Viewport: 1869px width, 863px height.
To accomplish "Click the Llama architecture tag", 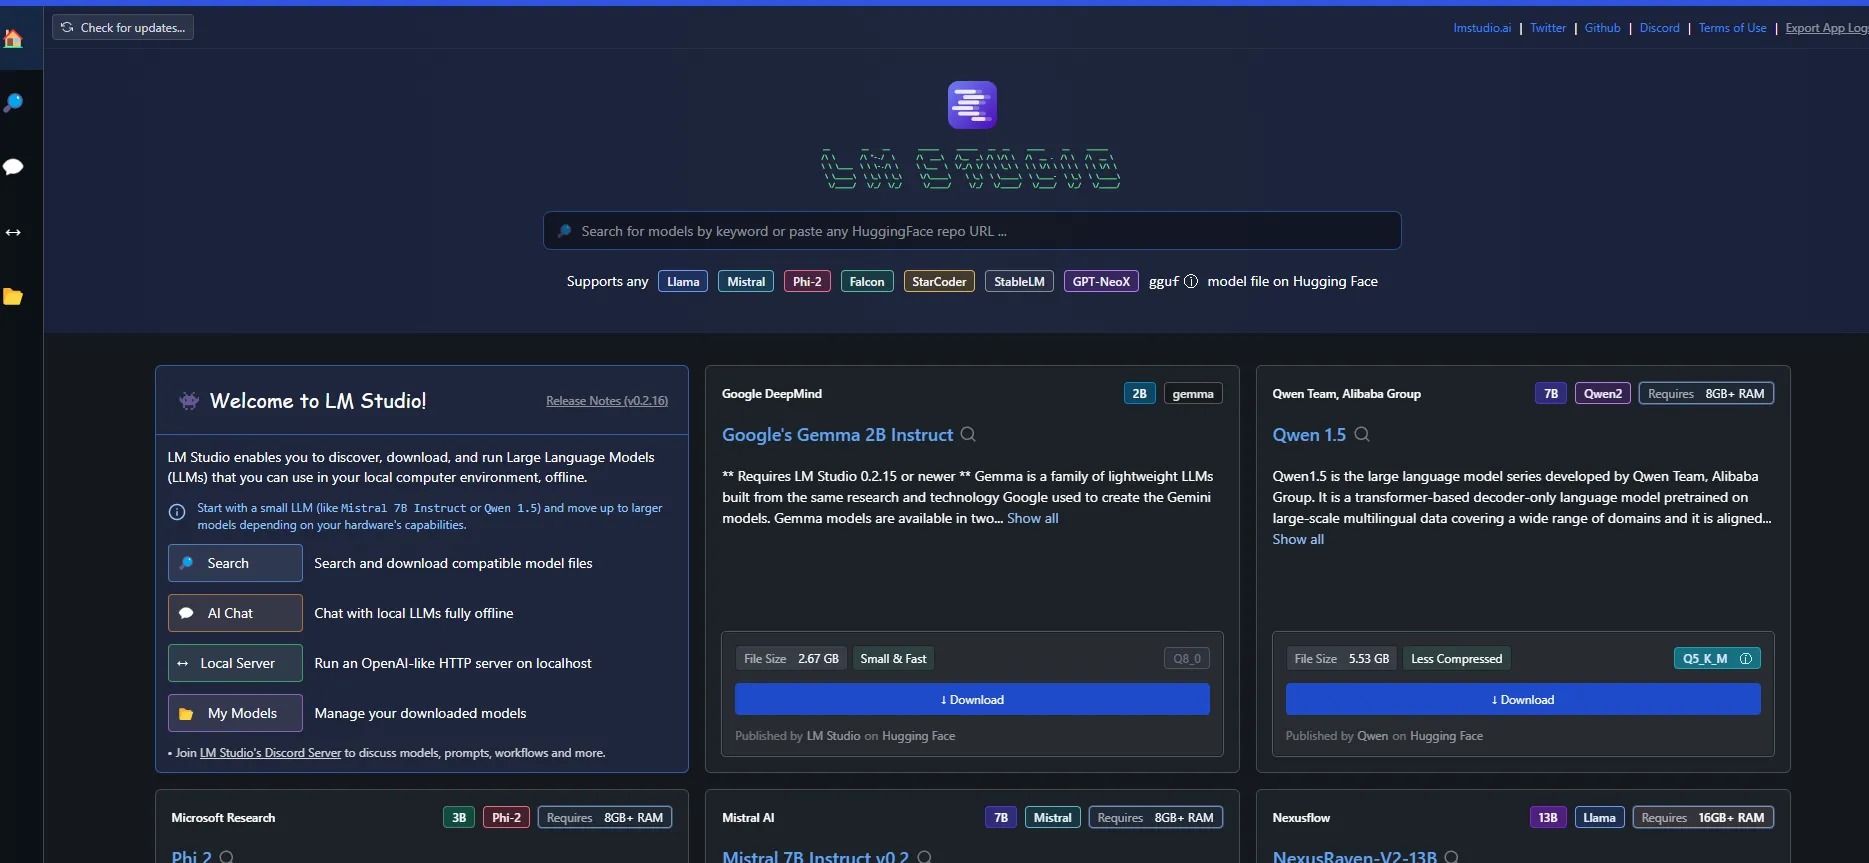I will [x=683, y=282].
